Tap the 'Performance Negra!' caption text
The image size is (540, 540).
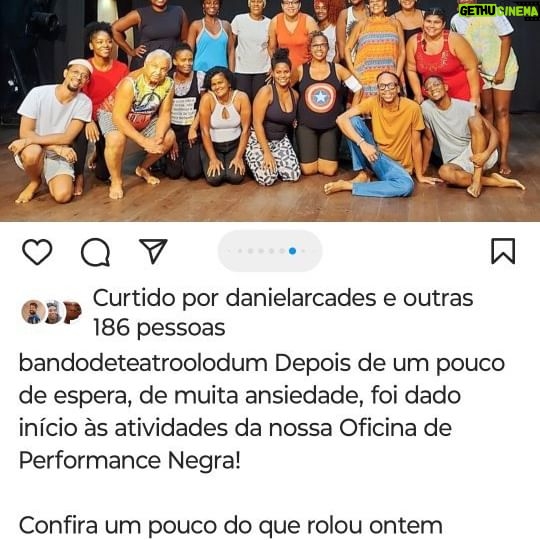[x=129, y=460]
